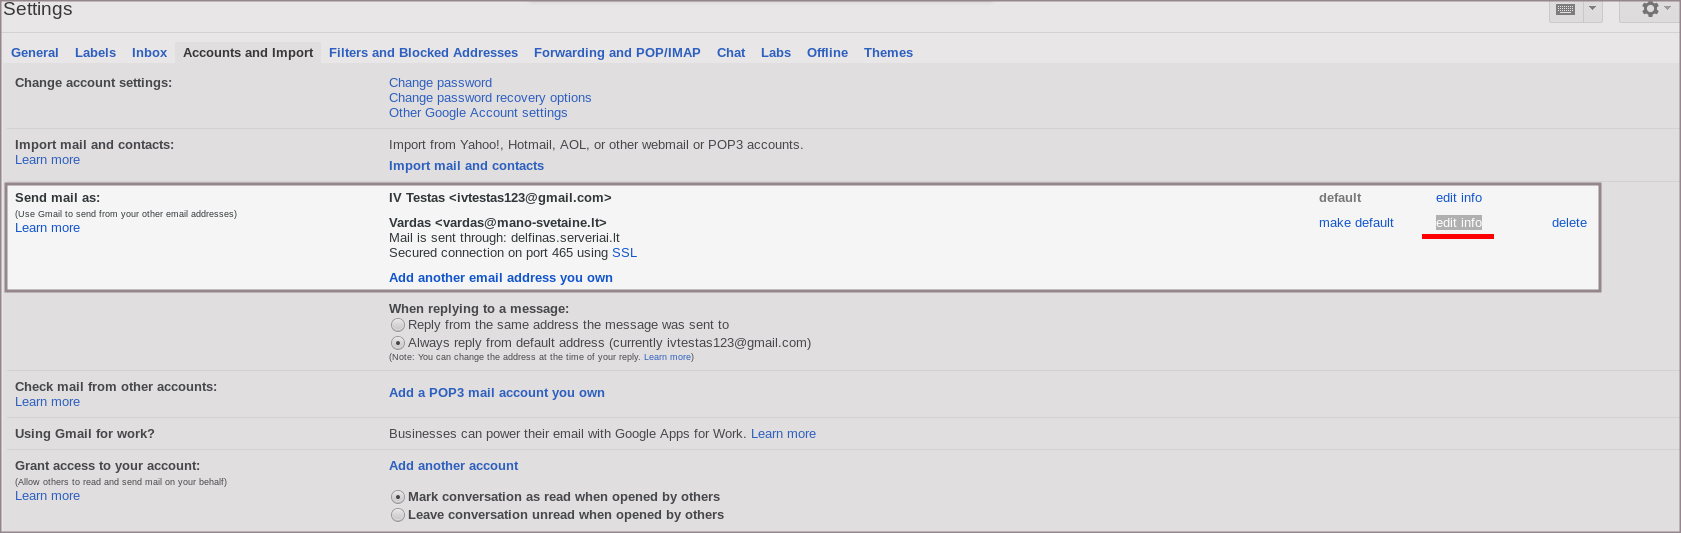Click Import mail and contacts link
Image resolution: width=1681 pixels, height=533 pixels.
coord(466,166)
